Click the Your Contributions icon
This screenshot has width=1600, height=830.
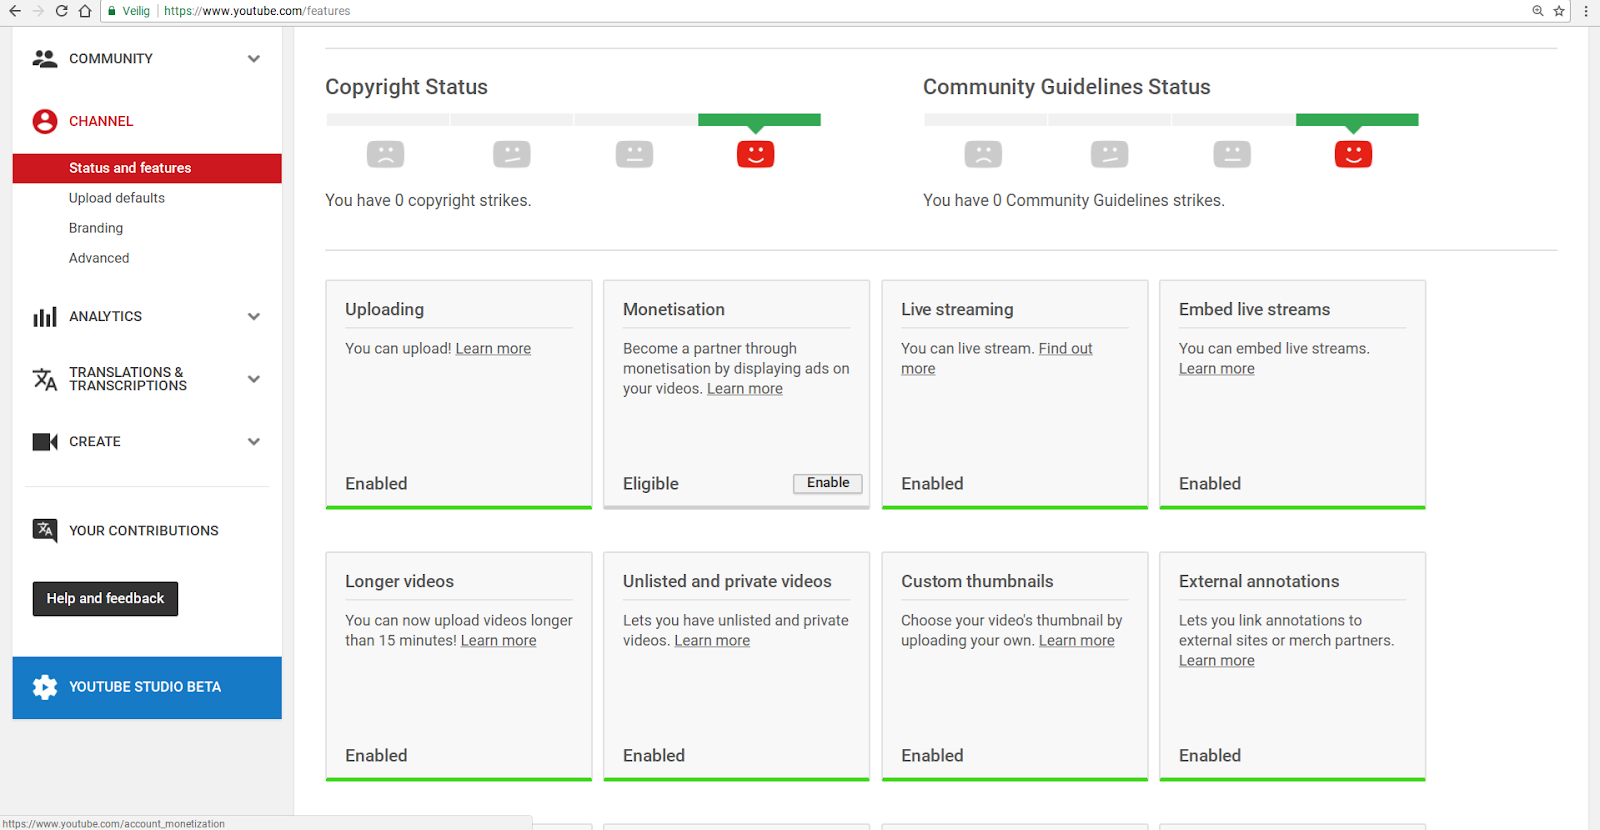coord(45,530)
